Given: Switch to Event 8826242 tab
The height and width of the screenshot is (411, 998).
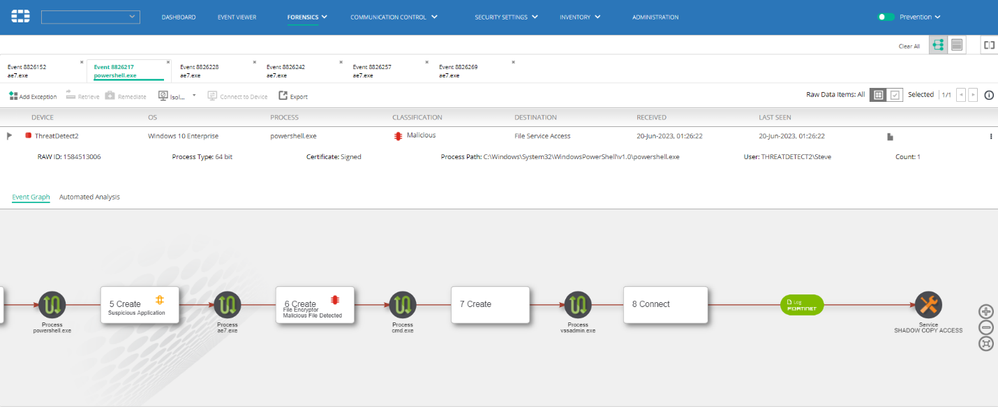Looking at the screenshot, I should click(301, 71).
